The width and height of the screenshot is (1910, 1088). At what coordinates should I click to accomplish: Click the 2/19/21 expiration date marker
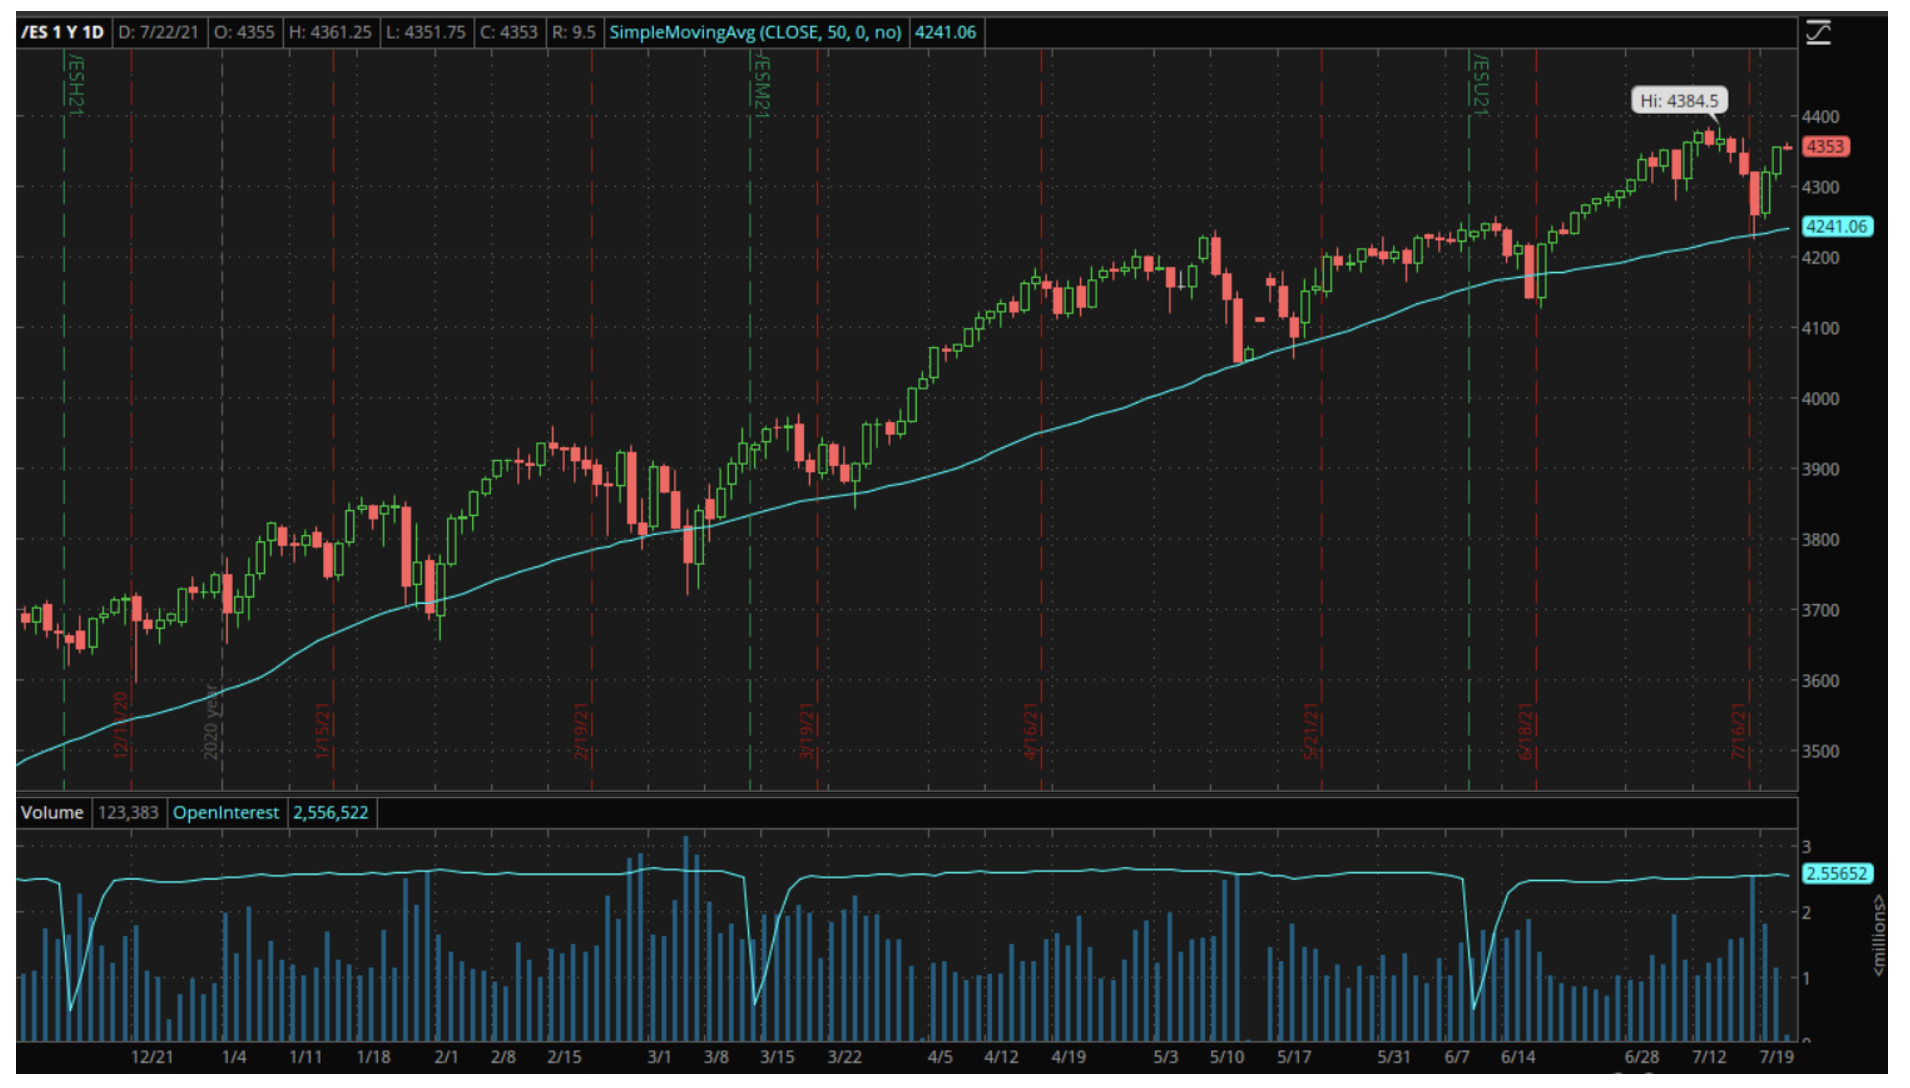(x=581, y=731)
